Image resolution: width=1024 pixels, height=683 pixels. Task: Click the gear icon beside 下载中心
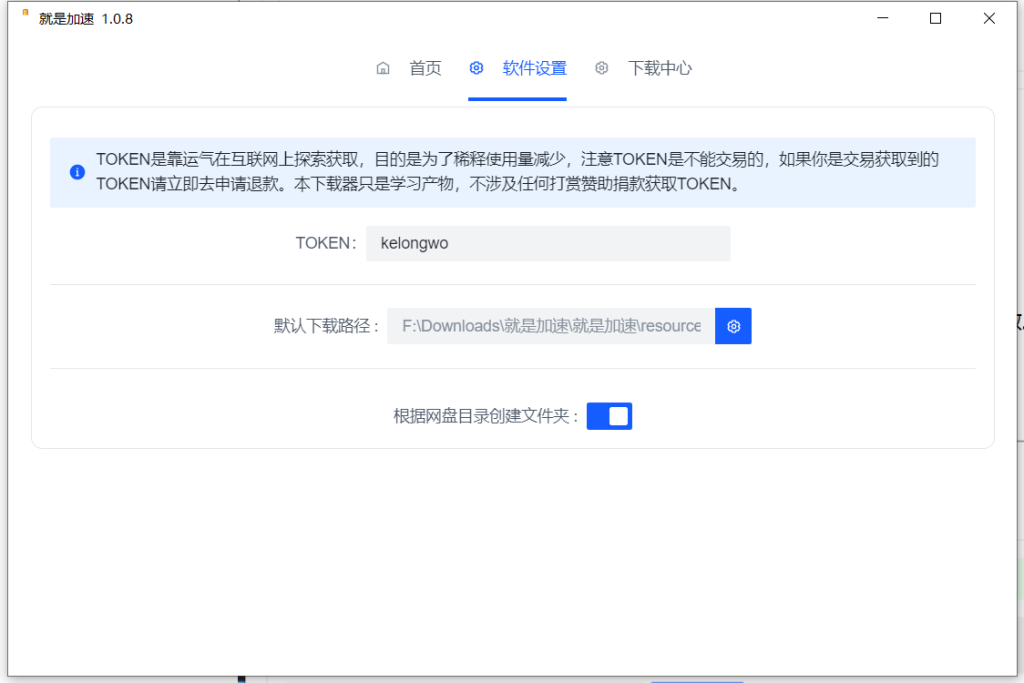coord(601,68)
